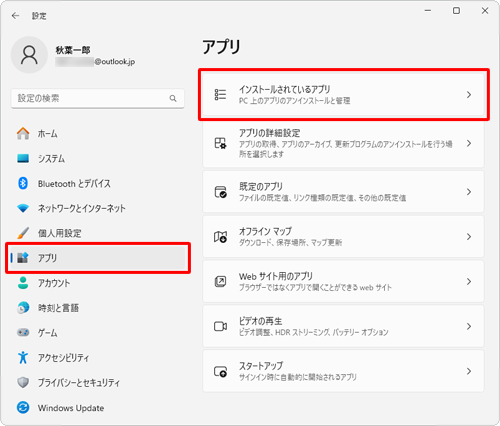Open ビデオの再生 page
500x426 pixels.
[x=343, y=326]
